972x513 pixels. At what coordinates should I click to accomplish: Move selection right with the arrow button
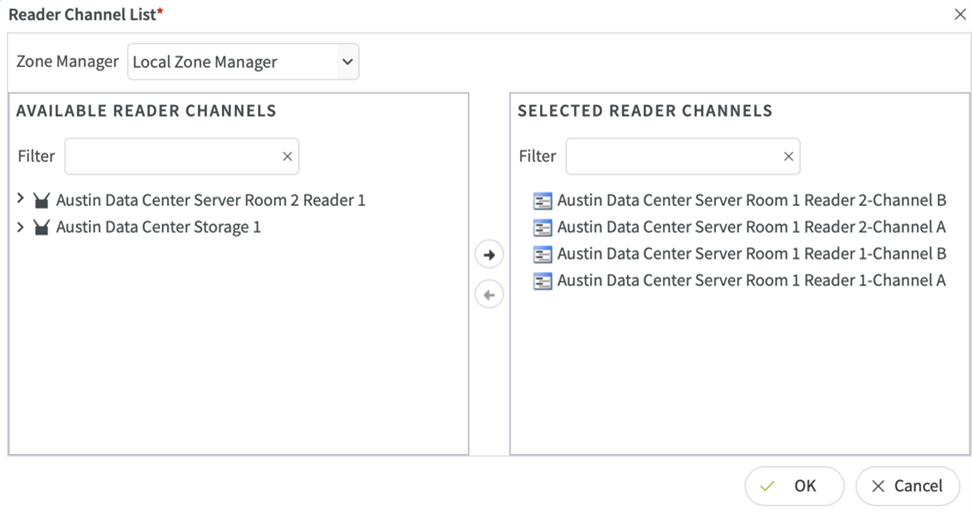[489, 255]
